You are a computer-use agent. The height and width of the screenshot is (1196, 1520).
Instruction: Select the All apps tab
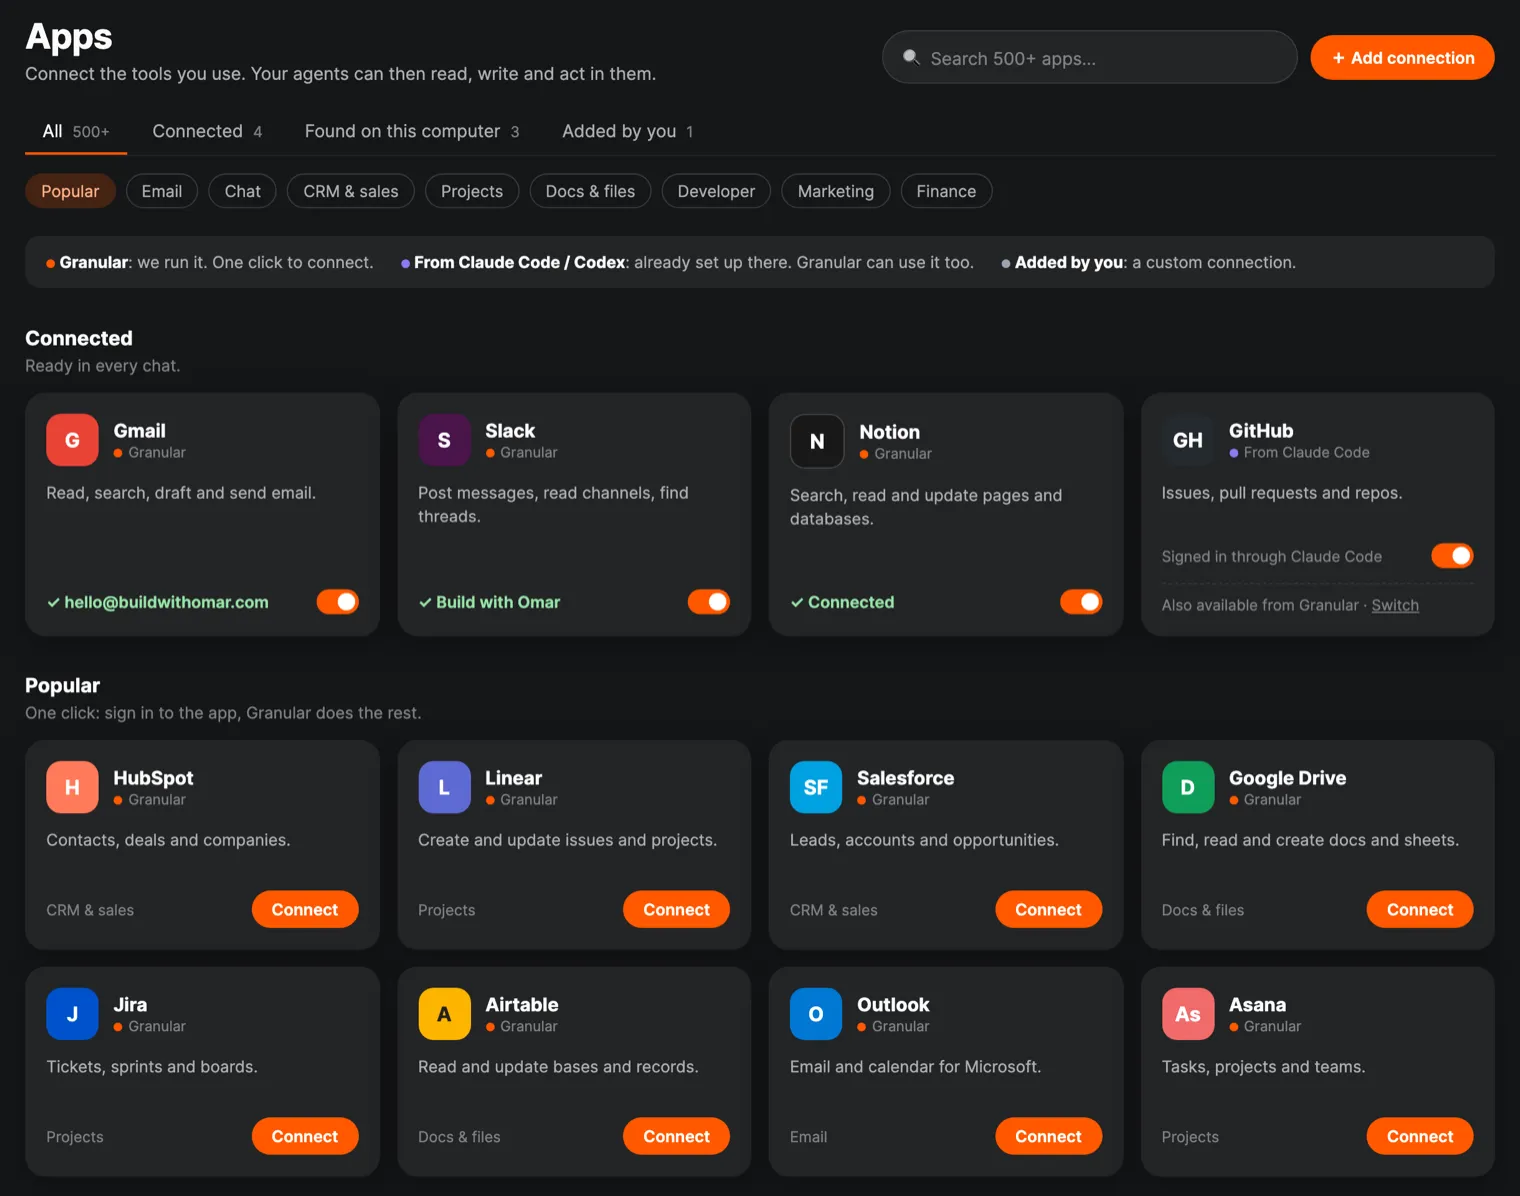click(76, 131)
